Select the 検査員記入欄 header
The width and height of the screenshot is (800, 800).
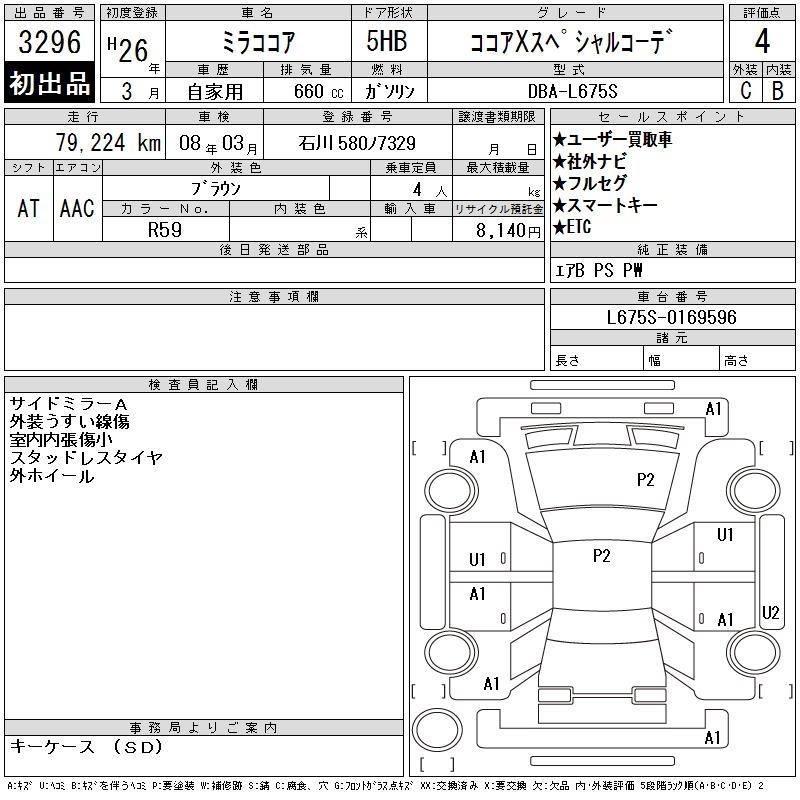[x=204, y=384]
